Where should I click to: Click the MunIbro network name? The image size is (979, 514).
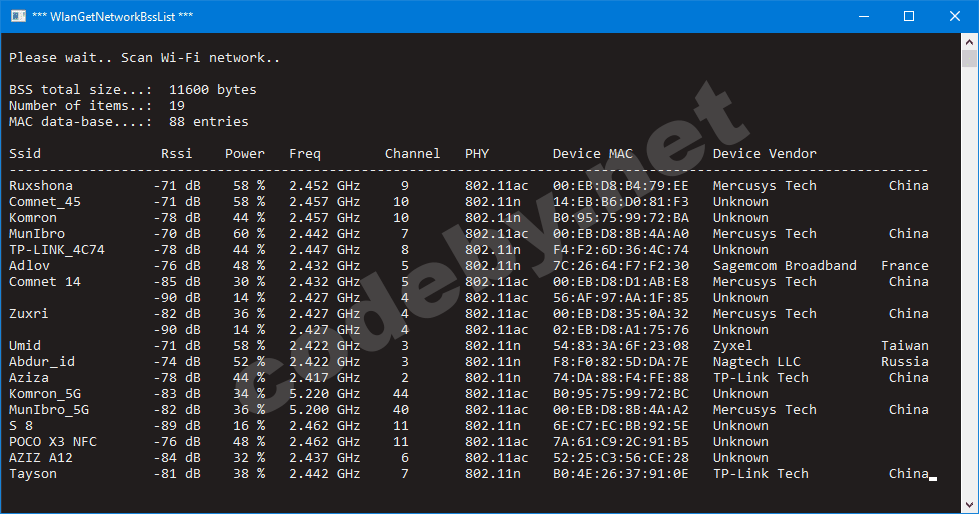click(x=37, y=234)
